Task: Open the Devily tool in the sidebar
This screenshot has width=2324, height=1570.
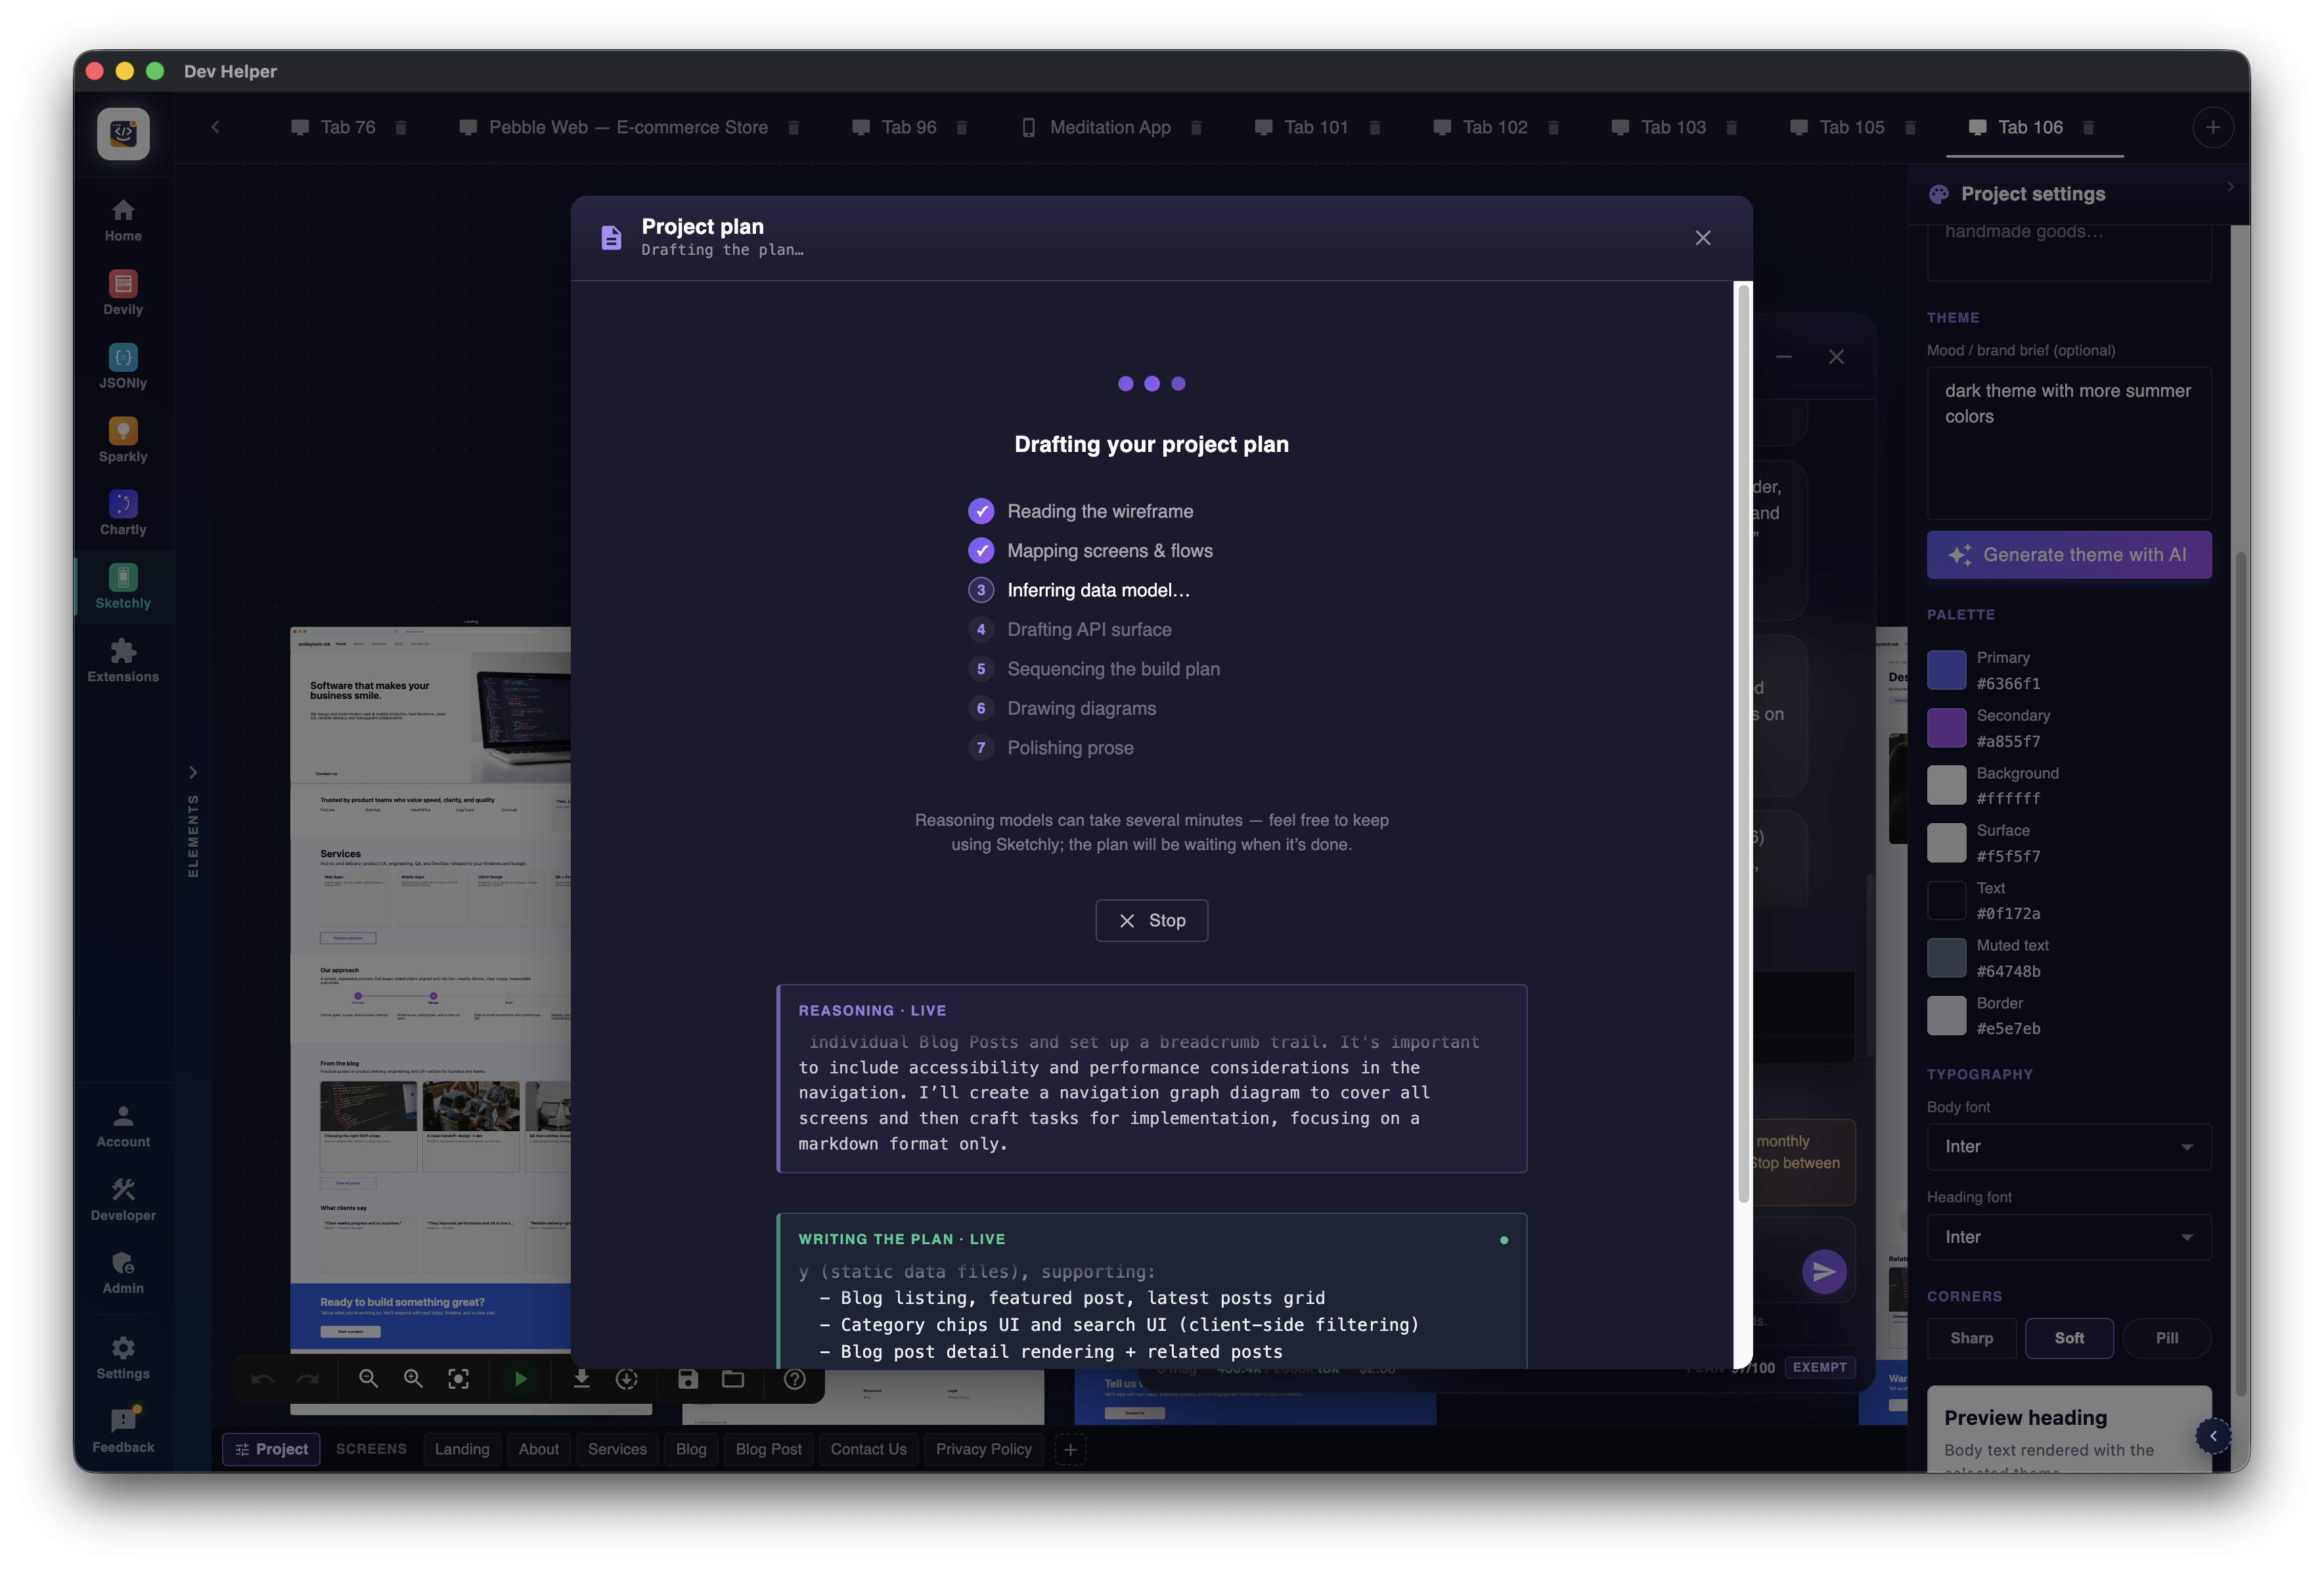Action: click(123, 293)
